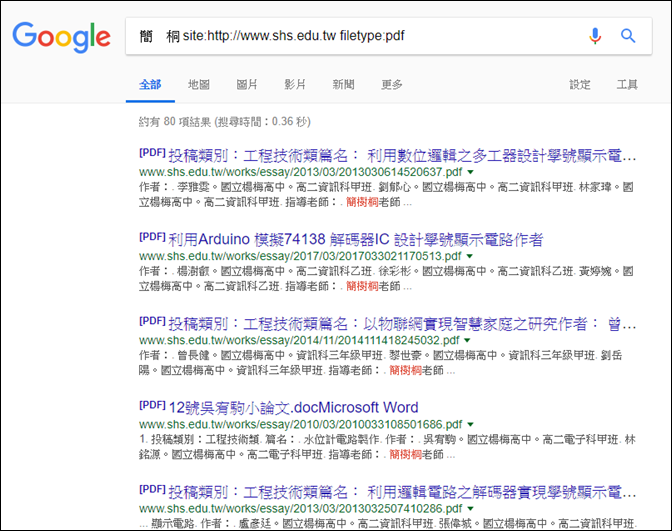
Task: Click the Google logo
Action: tap(61, 37)
